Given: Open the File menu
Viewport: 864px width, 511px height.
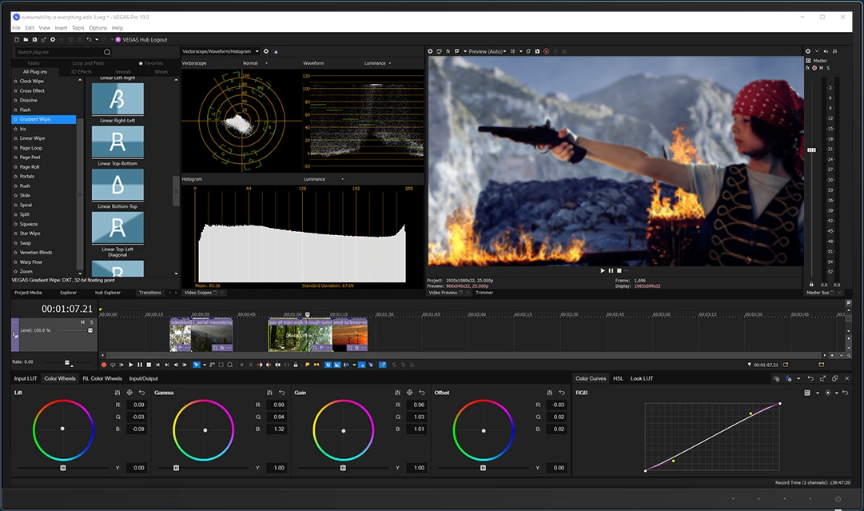Looking at the screenshot, I should coord(17,28).
